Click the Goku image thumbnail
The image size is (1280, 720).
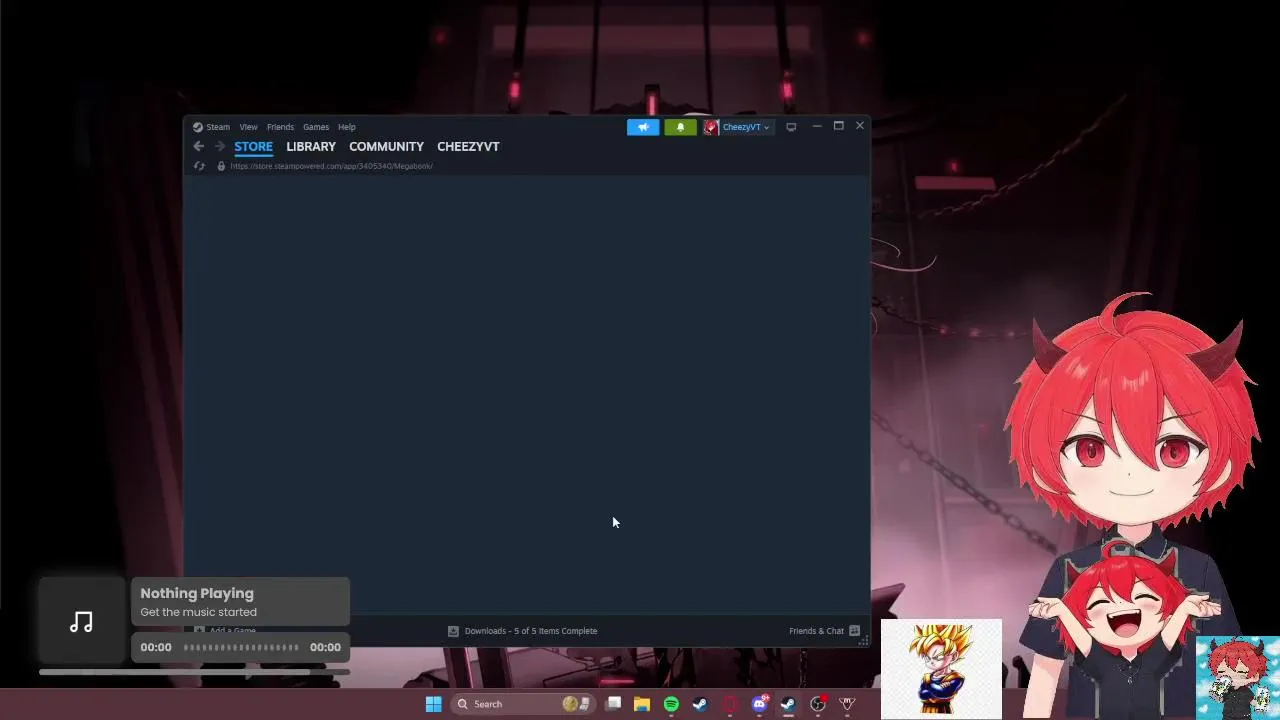[941, 669]
